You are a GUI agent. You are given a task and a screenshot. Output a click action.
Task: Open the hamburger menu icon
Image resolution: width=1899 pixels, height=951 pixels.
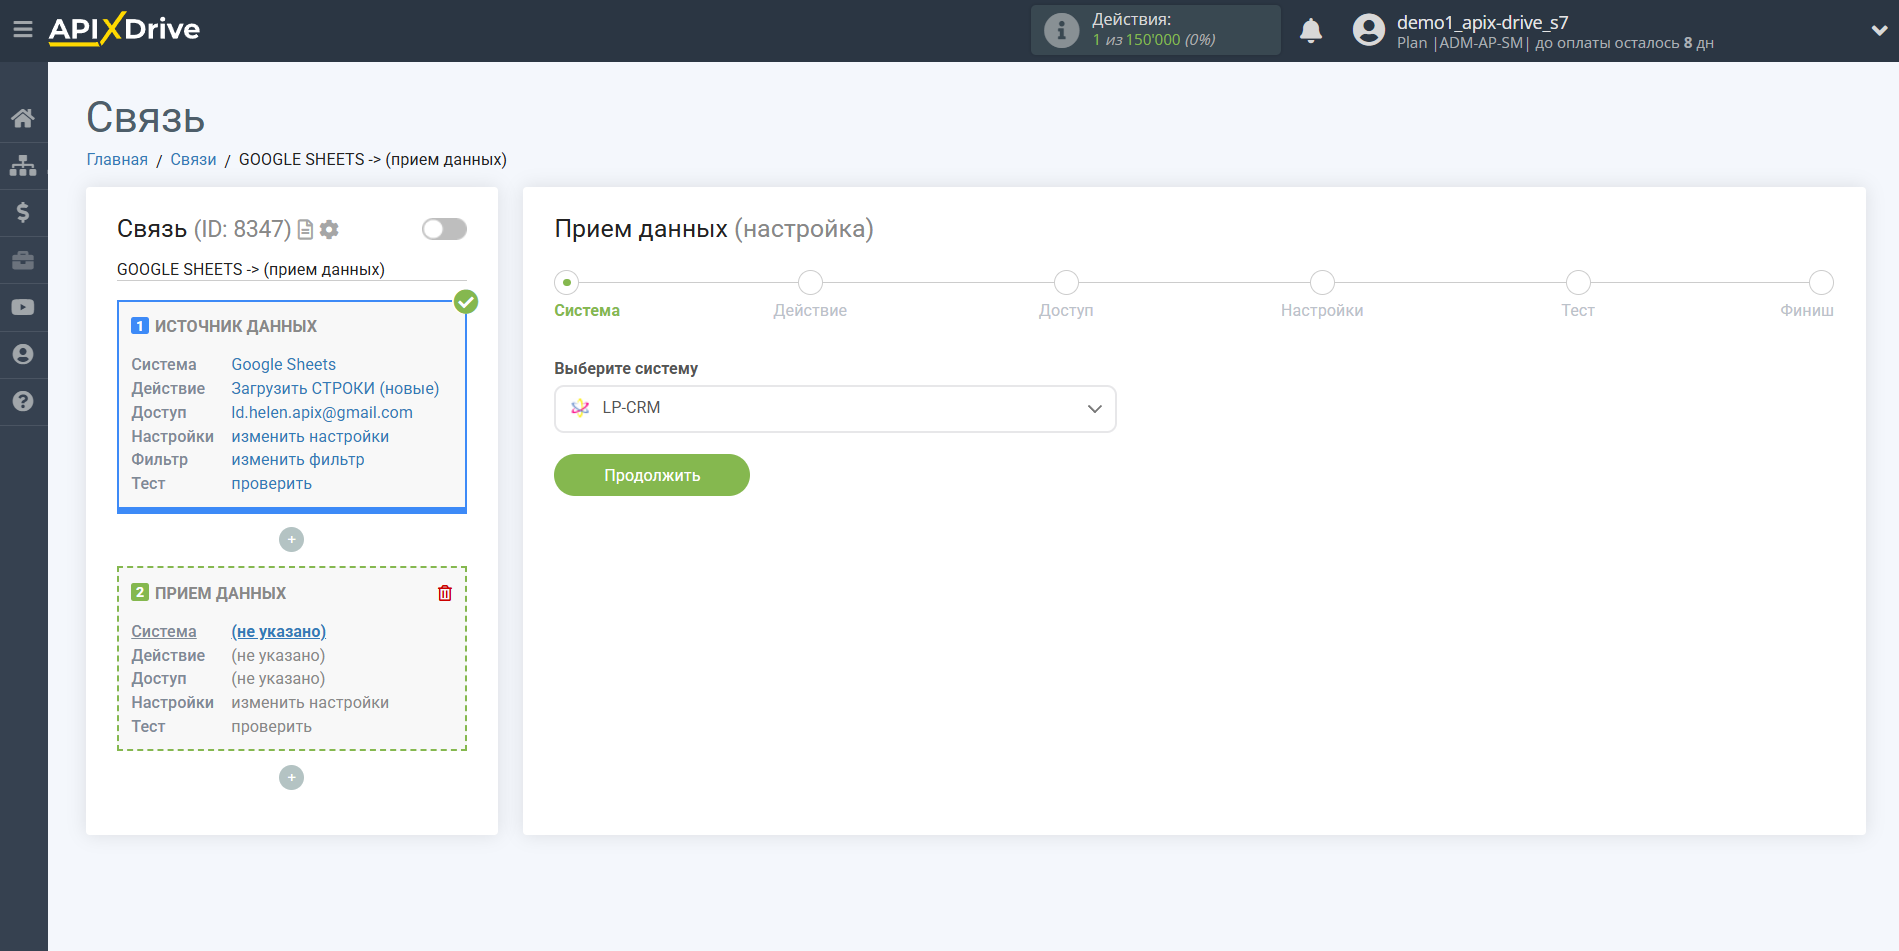tap(23, 29)
